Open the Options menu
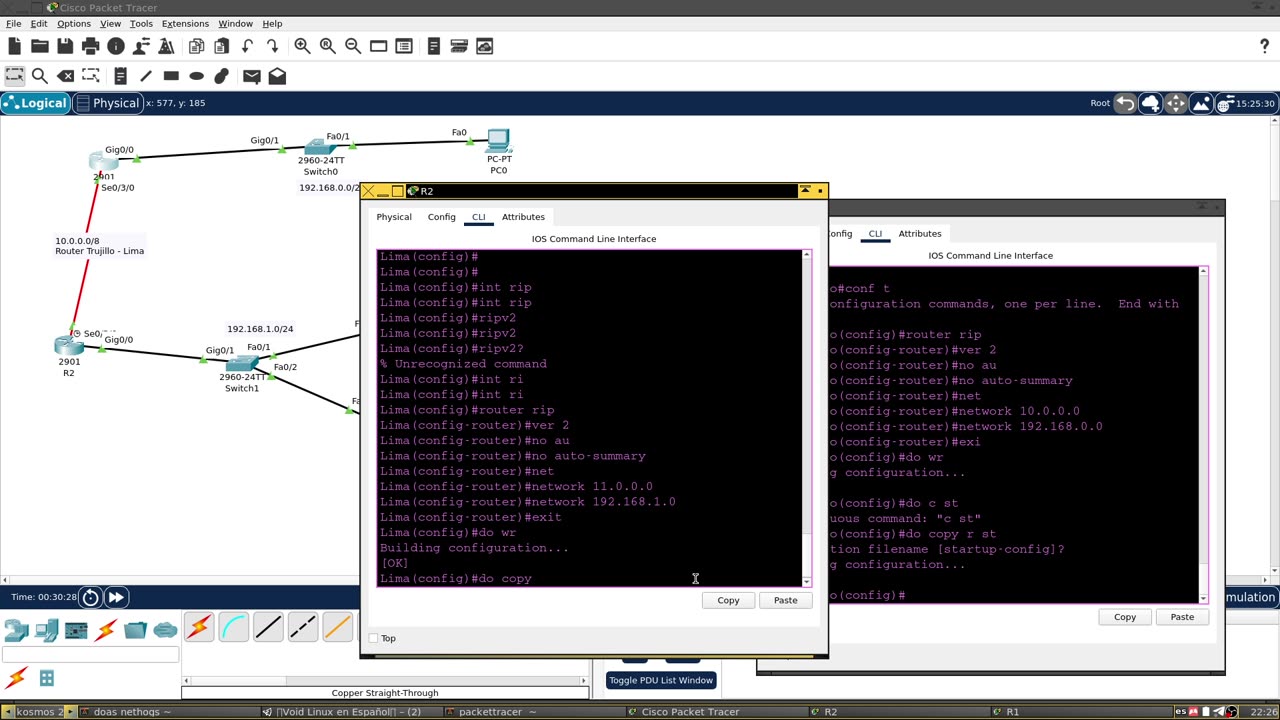The width and height of the screenshot is (1280, 720). pyautogui.click(x=73, y=23)
